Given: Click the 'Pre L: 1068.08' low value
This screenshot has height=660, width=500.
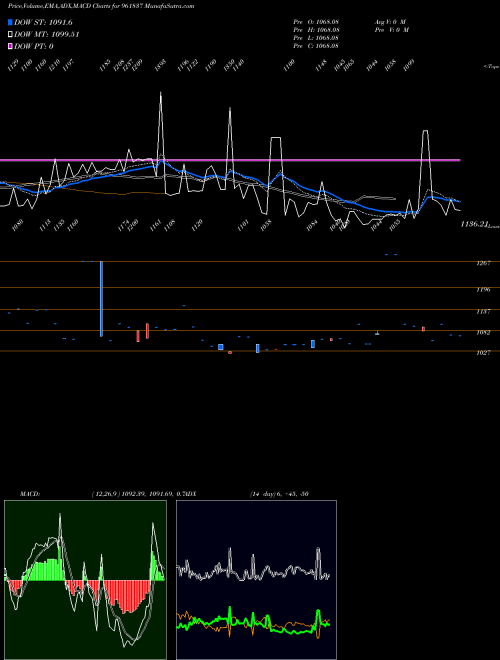Looking at the screenshot, I should 316,38.
